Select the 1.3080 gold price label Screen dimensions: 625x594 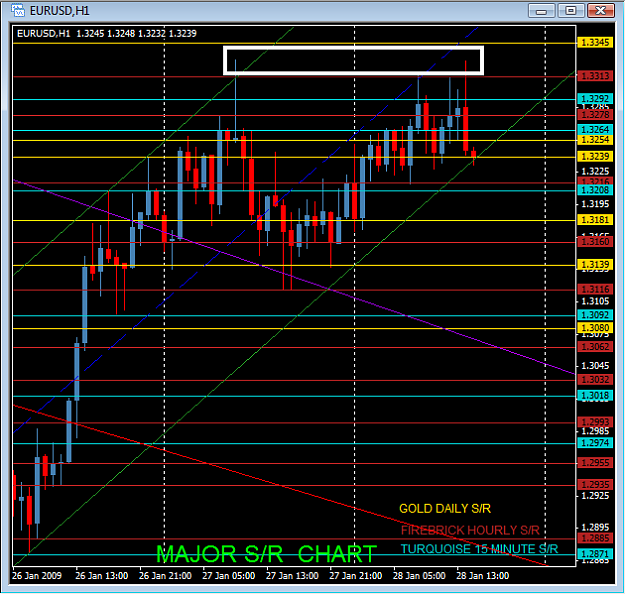click(595, 328)
